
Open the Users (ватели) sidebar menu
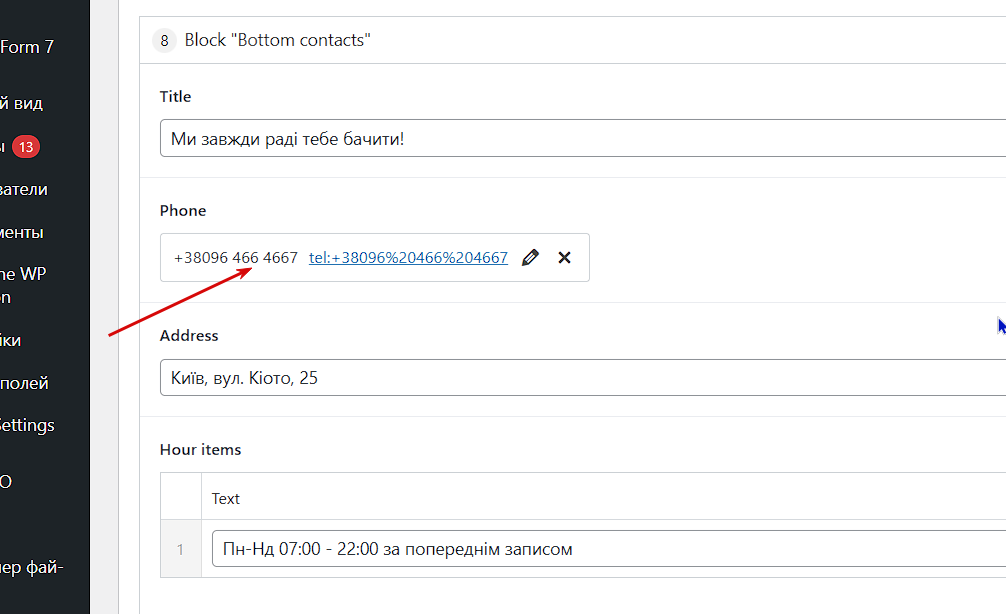[24, 189]
